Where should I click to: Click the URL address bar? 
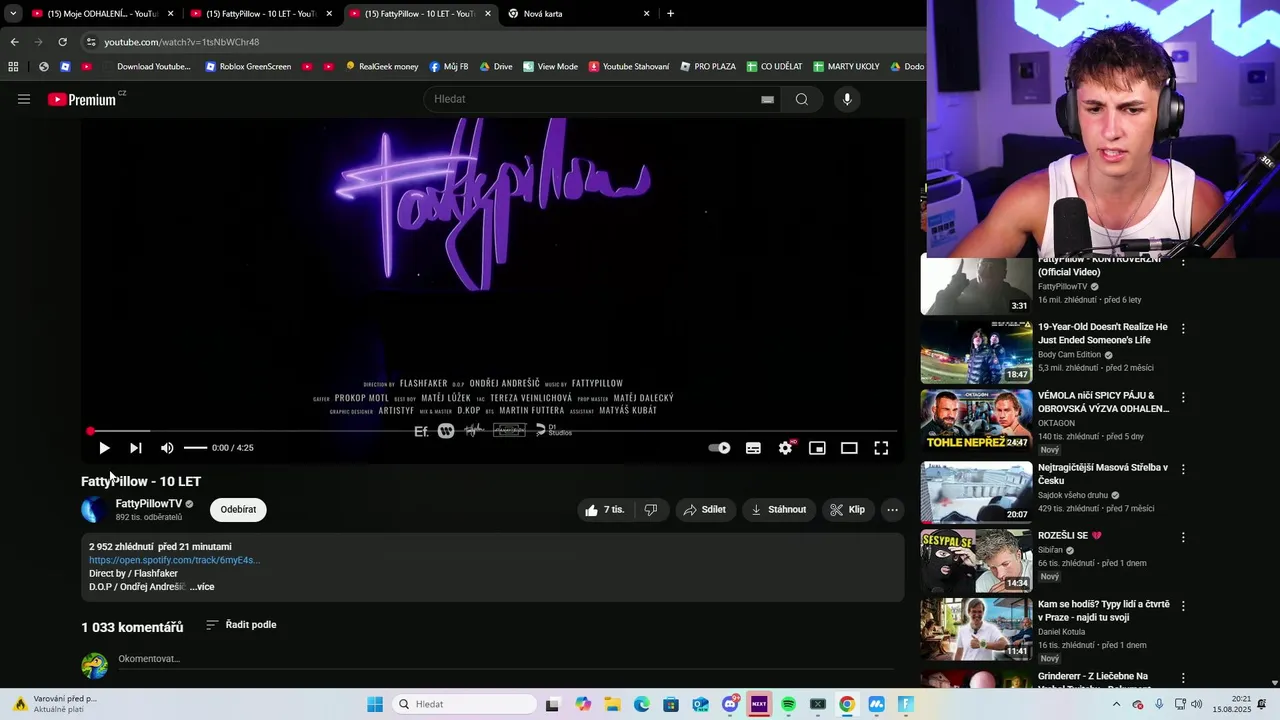click(x=500, y=42)
